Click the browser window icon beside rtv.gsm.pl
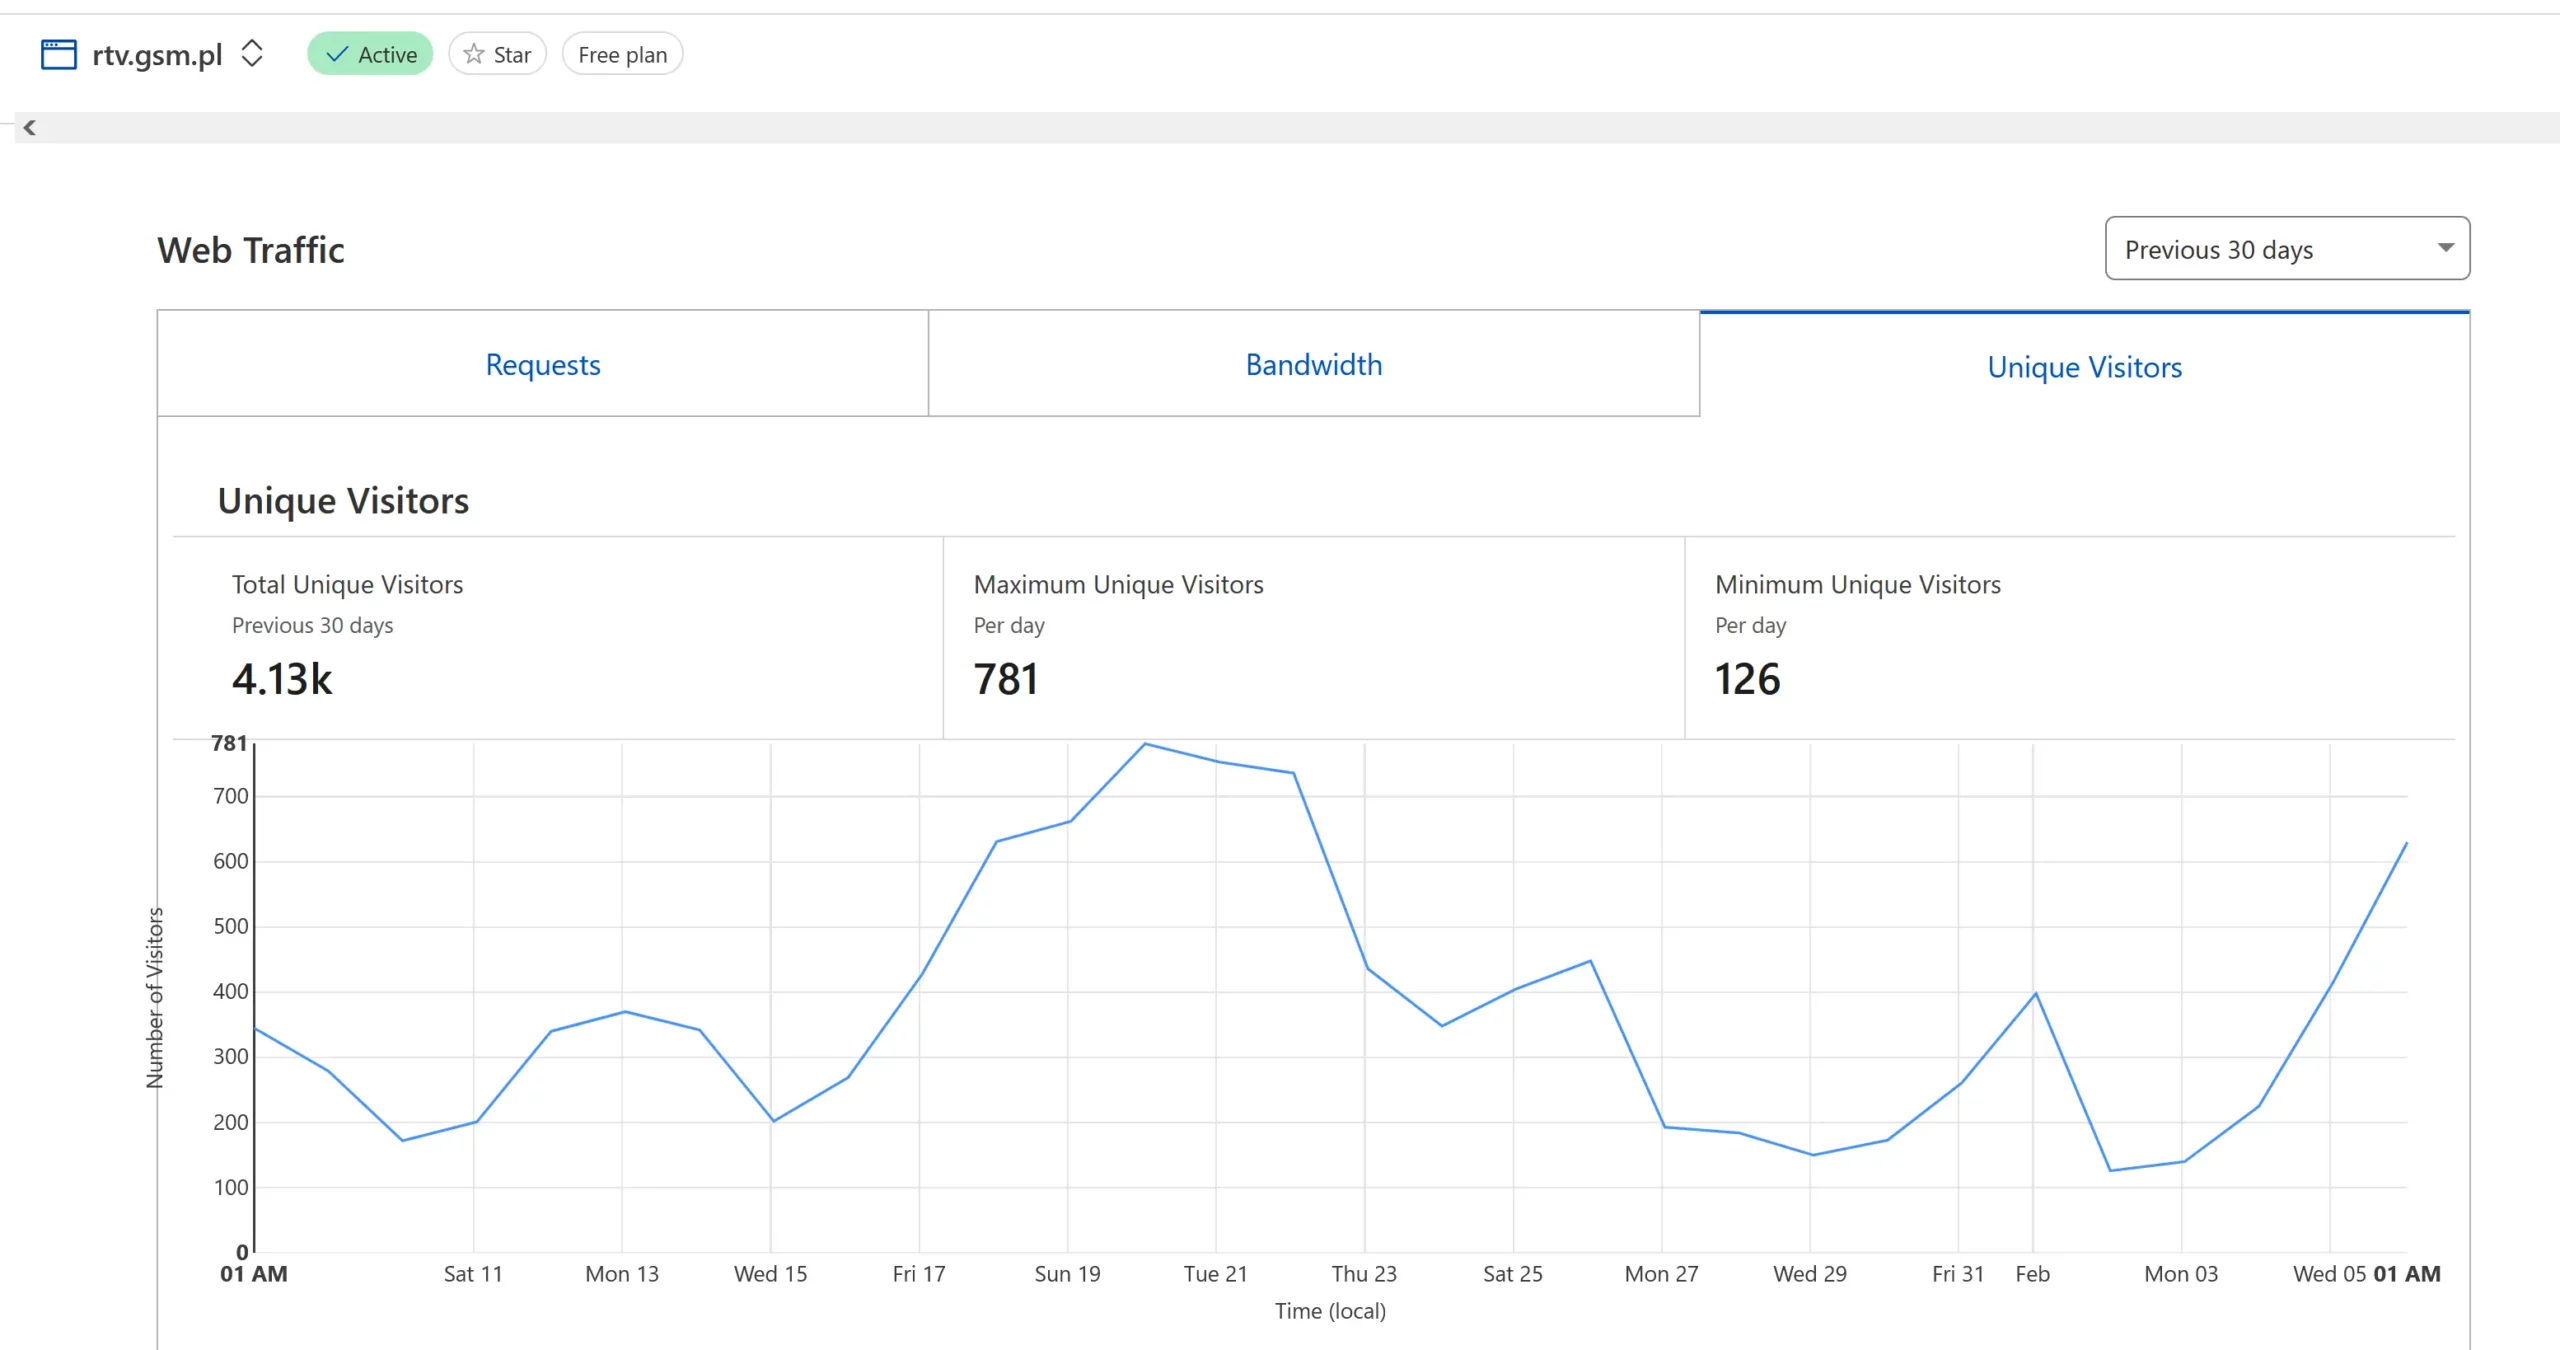This screenshot has height=1350, width=2560. pyautogui.click(x=58, y=54)
